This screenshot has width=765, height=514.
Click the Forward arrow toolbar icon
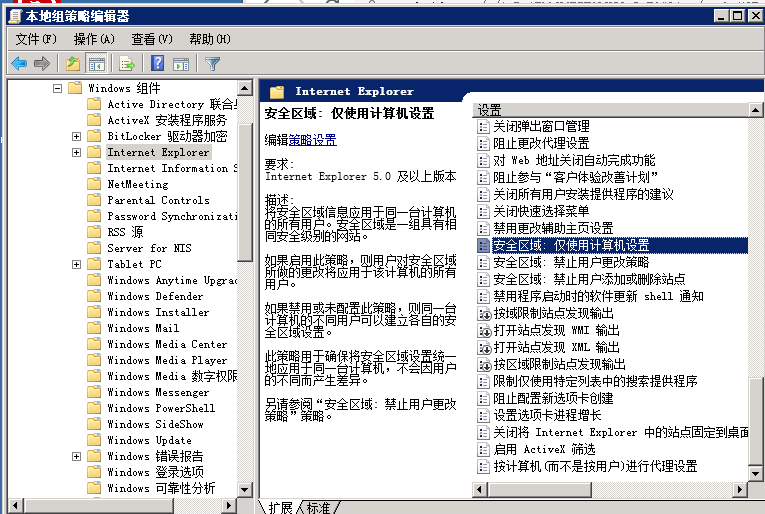coord(42,63)
